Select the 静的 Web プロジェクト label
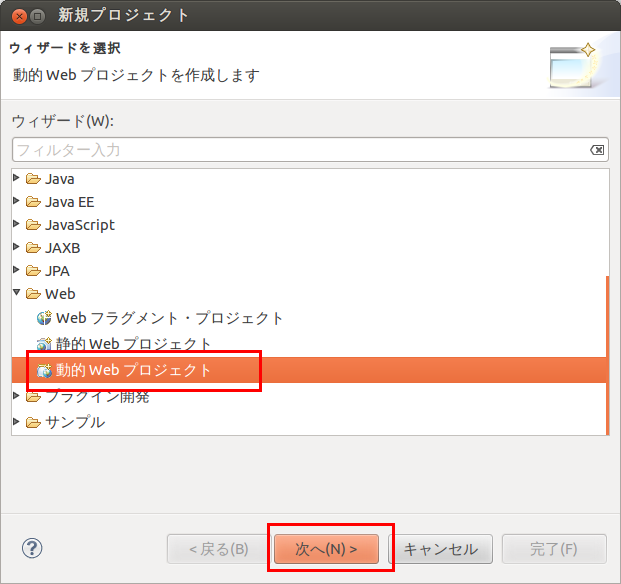Screen dimensions: 621x584 point(133,344)
